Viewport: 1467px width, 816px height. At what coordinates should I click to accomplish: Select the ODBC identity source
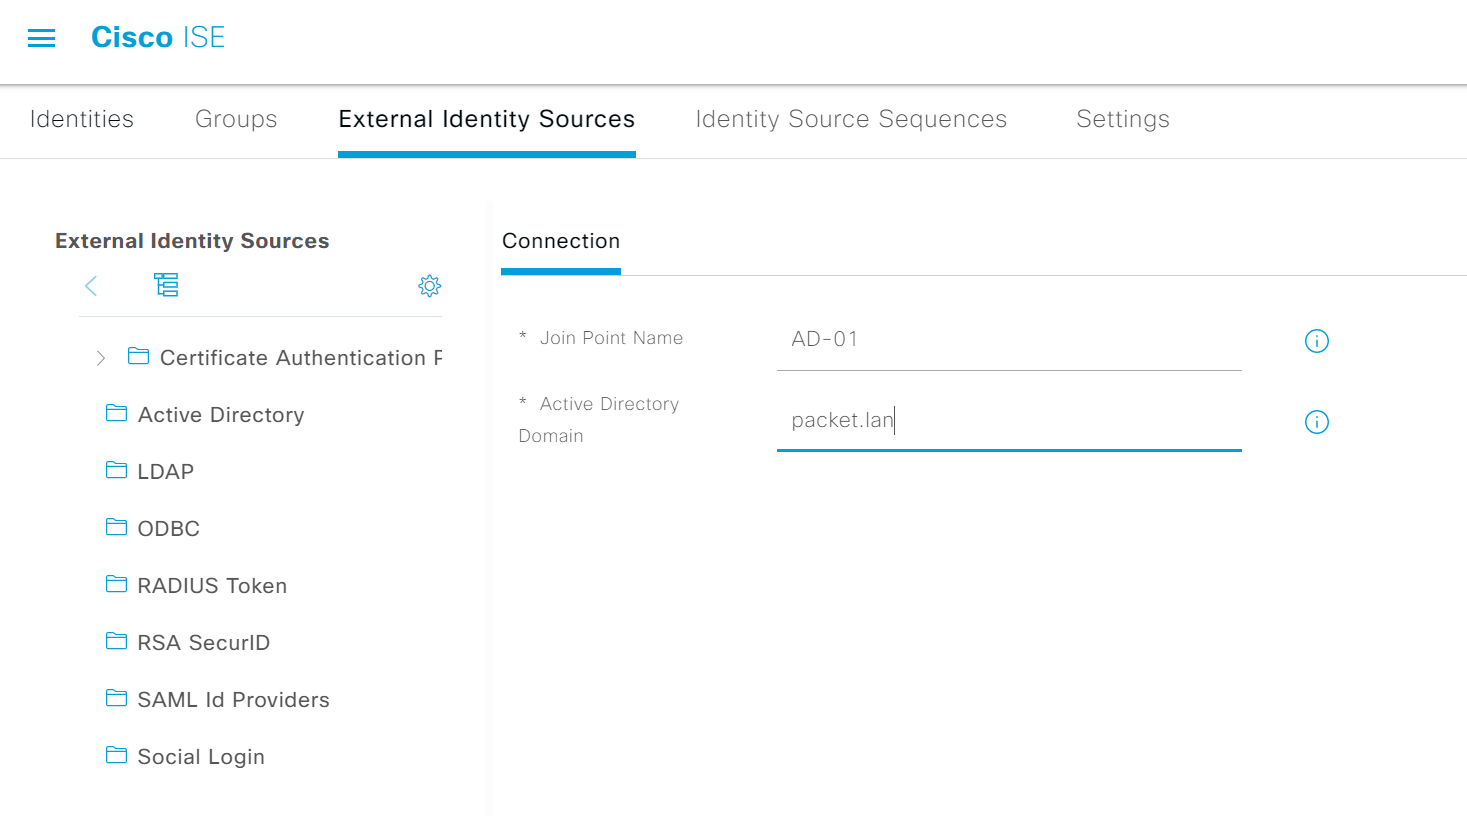[169, 529]
